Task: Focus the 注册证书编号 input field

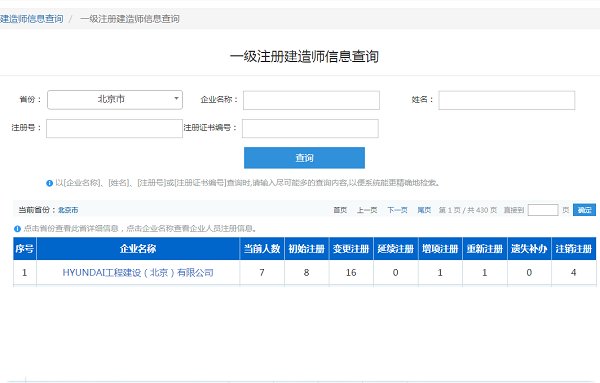Action: click(x=310, y=128)
